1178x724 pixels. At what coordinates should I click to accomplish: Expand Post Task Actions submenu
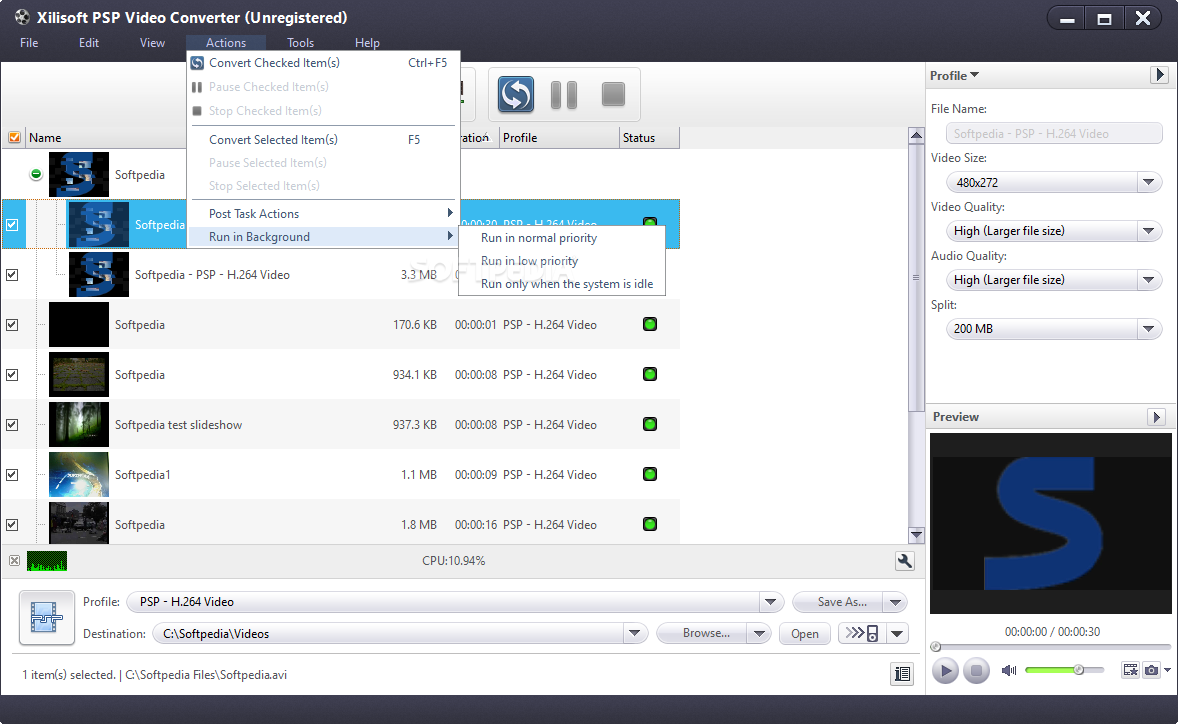[x=323, y=214]
